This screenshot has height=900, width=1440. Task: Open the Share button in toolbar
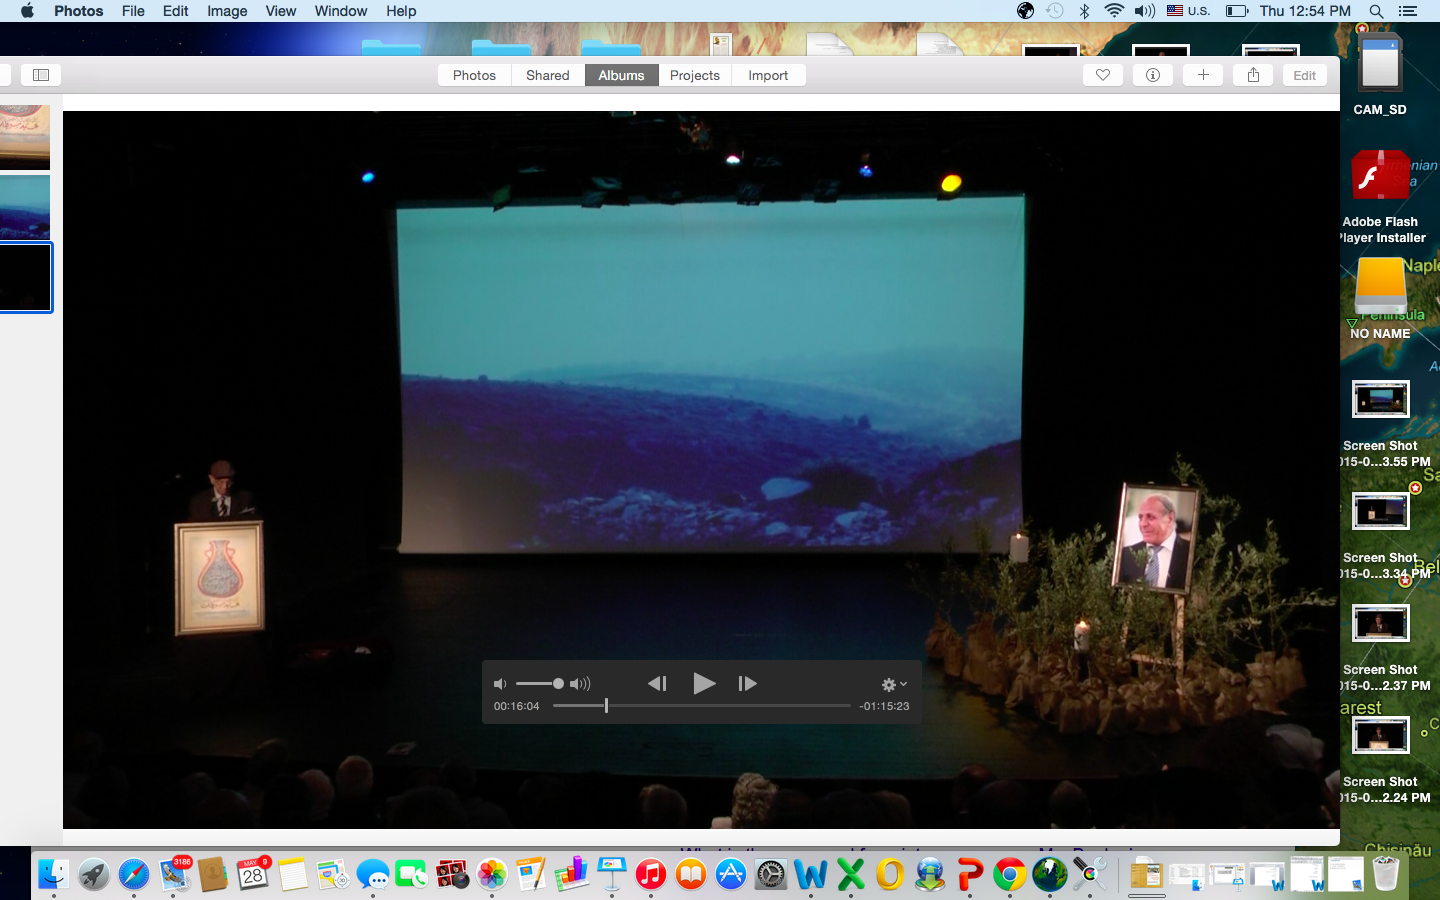[x=1253, y=75]
